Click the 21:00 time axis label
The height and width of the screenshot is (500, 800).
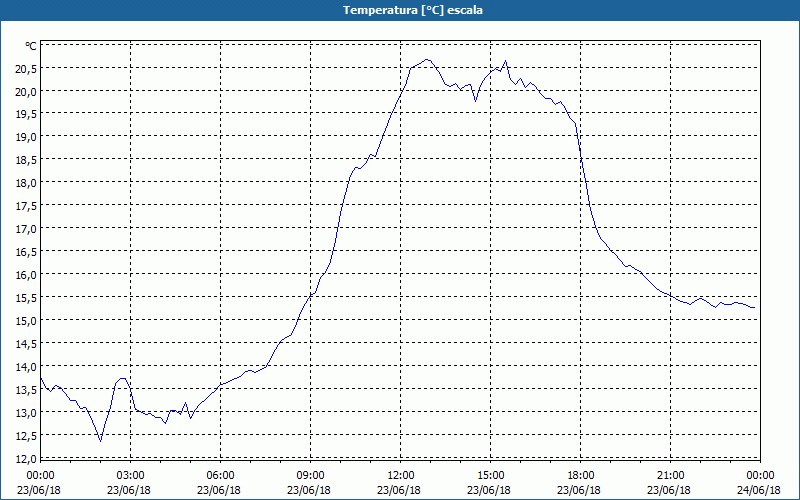click(670, 476)
